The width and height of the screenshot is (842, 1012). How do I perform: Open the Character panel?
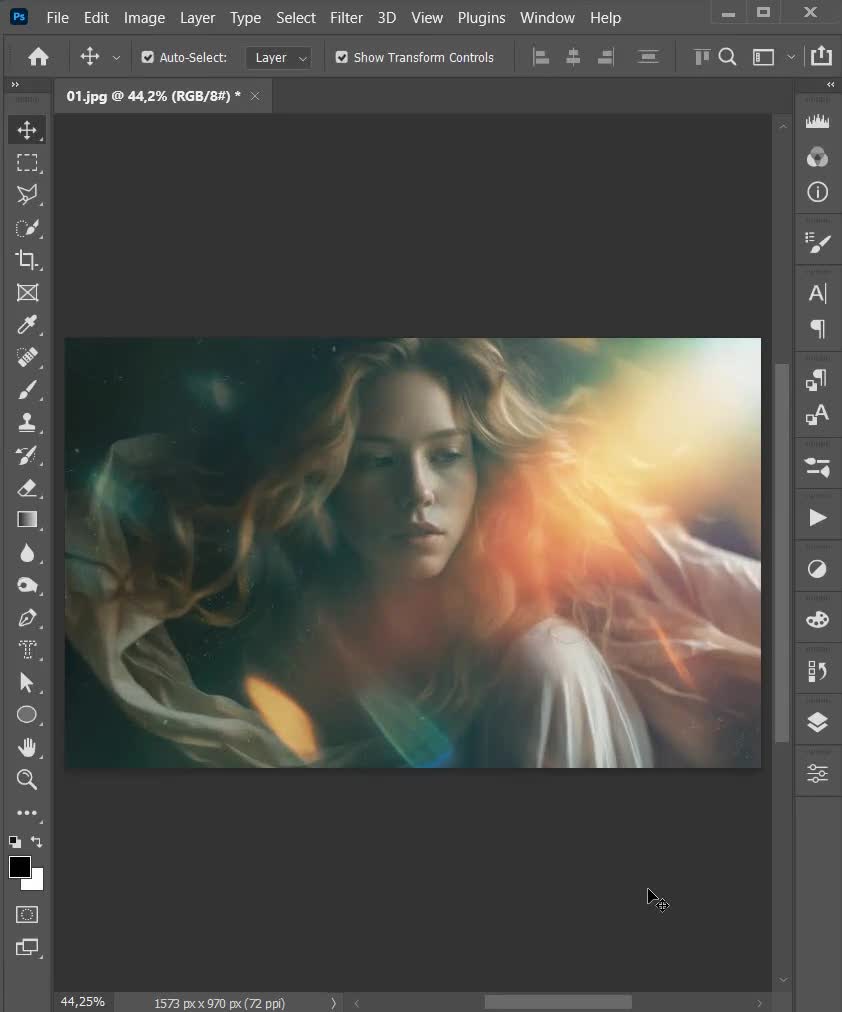[817, 293]
